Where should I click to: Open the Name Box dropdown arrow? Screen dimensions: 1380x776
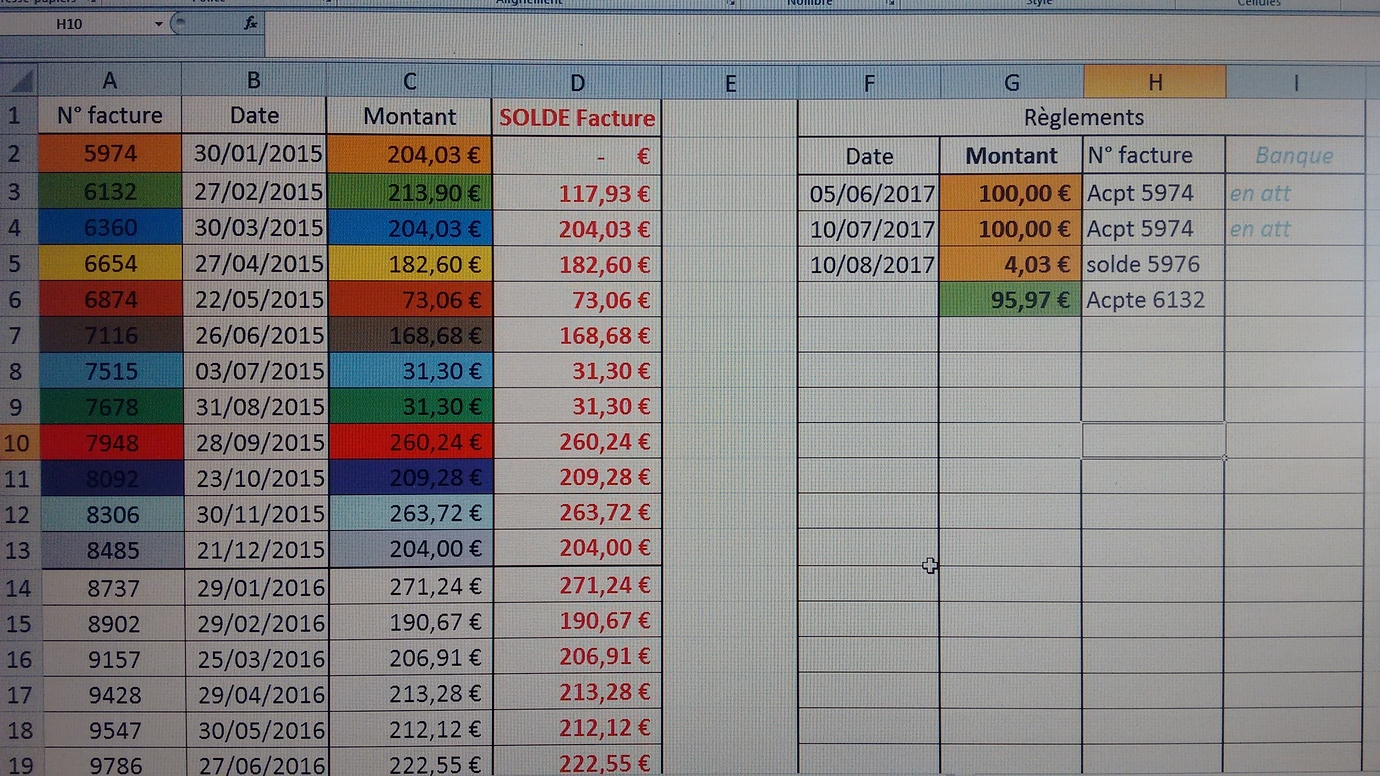[159, 23]
